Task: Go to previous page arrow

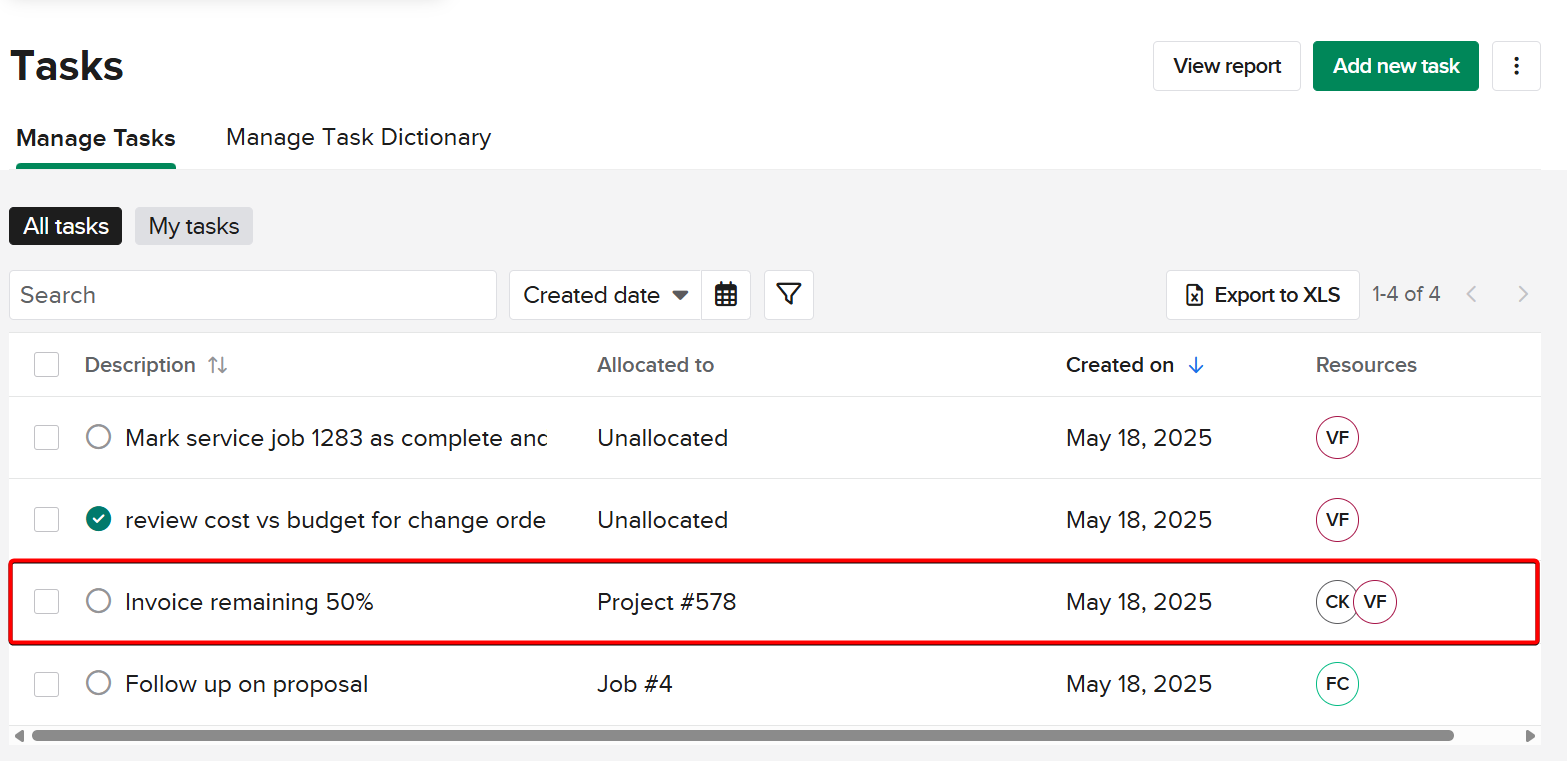Action: tap(1471, 294)
